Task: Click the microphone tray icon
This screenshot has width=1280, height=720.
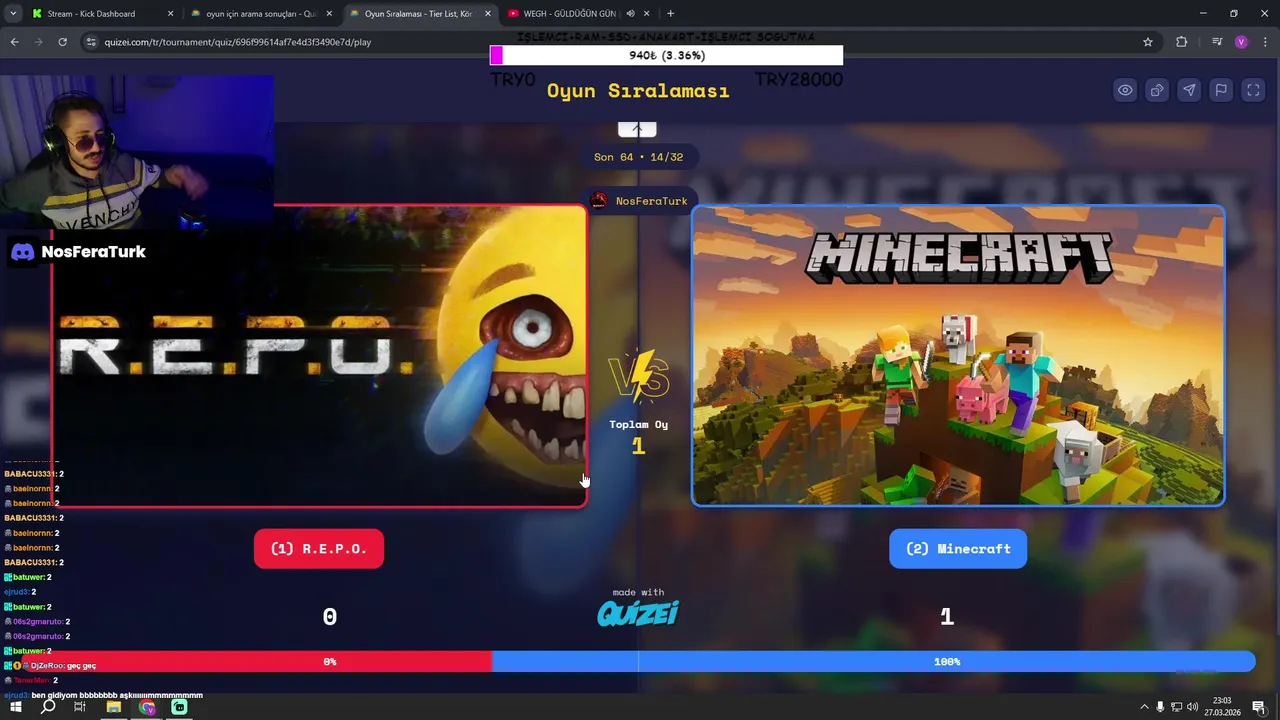Action: [x=1160, y=707]
